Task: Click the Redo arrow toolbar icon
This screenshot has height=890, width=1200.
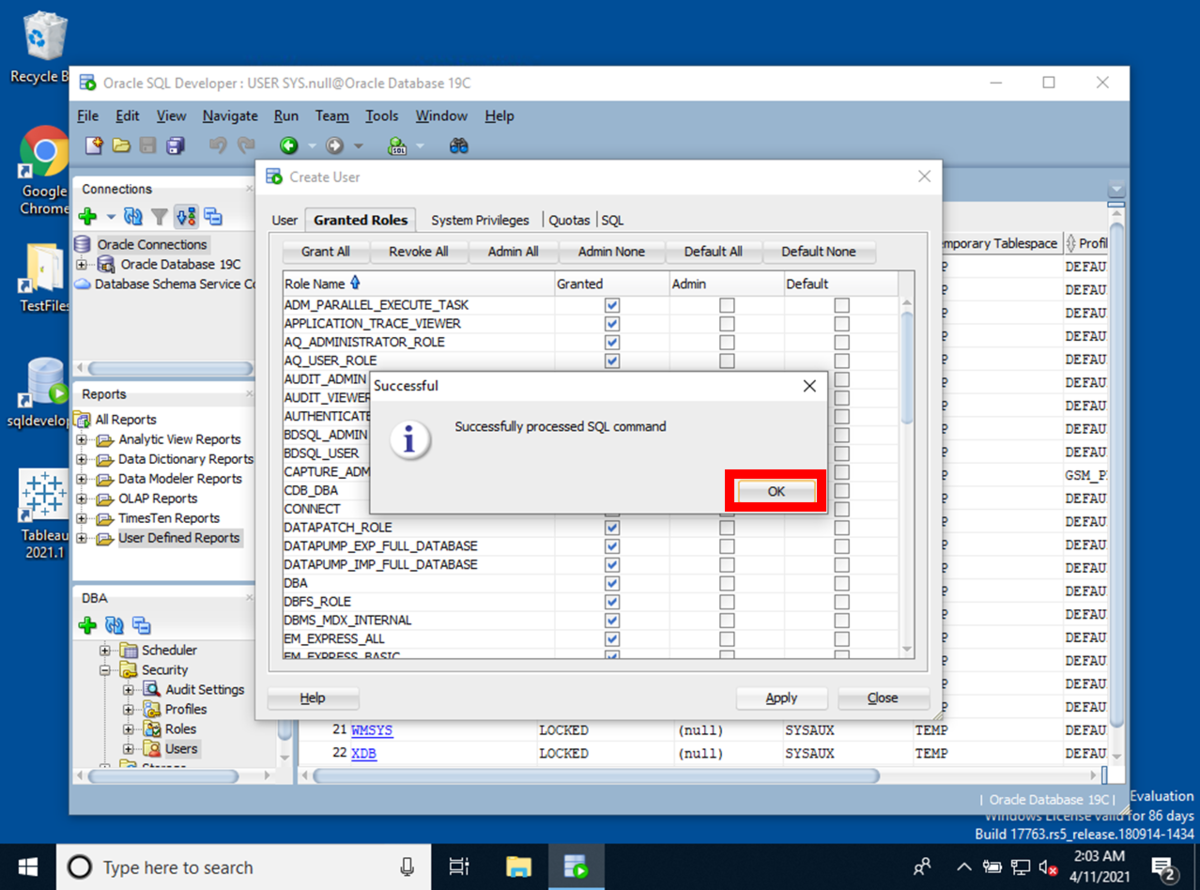Action: [x=245, y=146]
